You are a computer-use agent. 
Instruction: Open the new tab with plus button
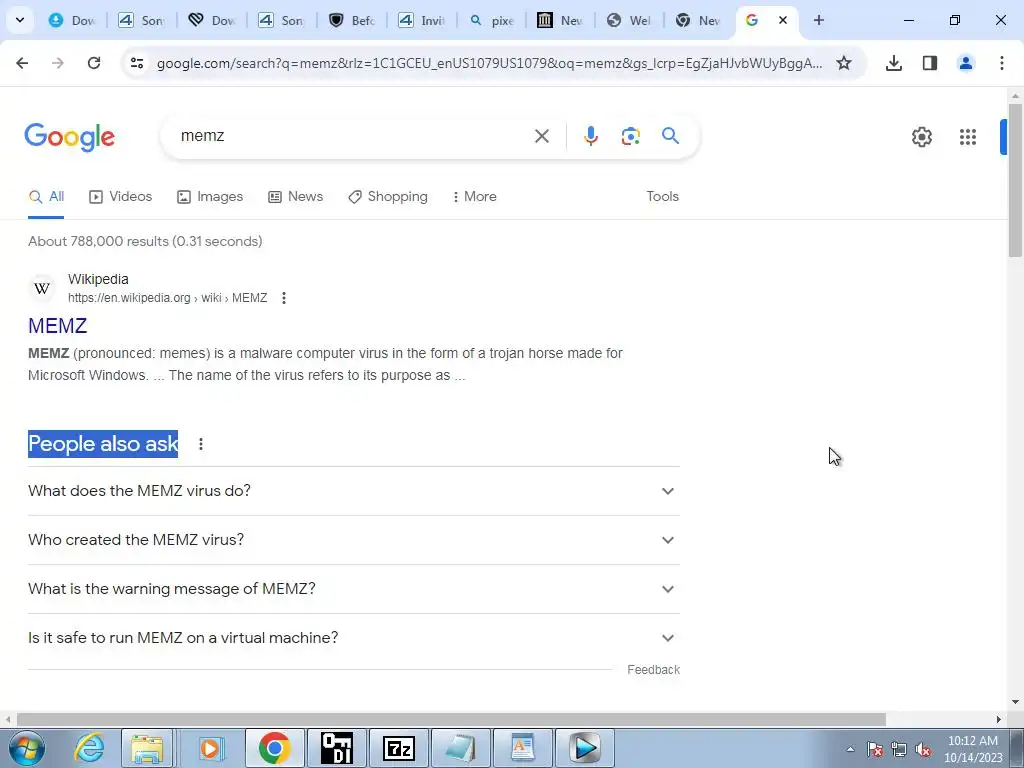click(x=818, y=20)
